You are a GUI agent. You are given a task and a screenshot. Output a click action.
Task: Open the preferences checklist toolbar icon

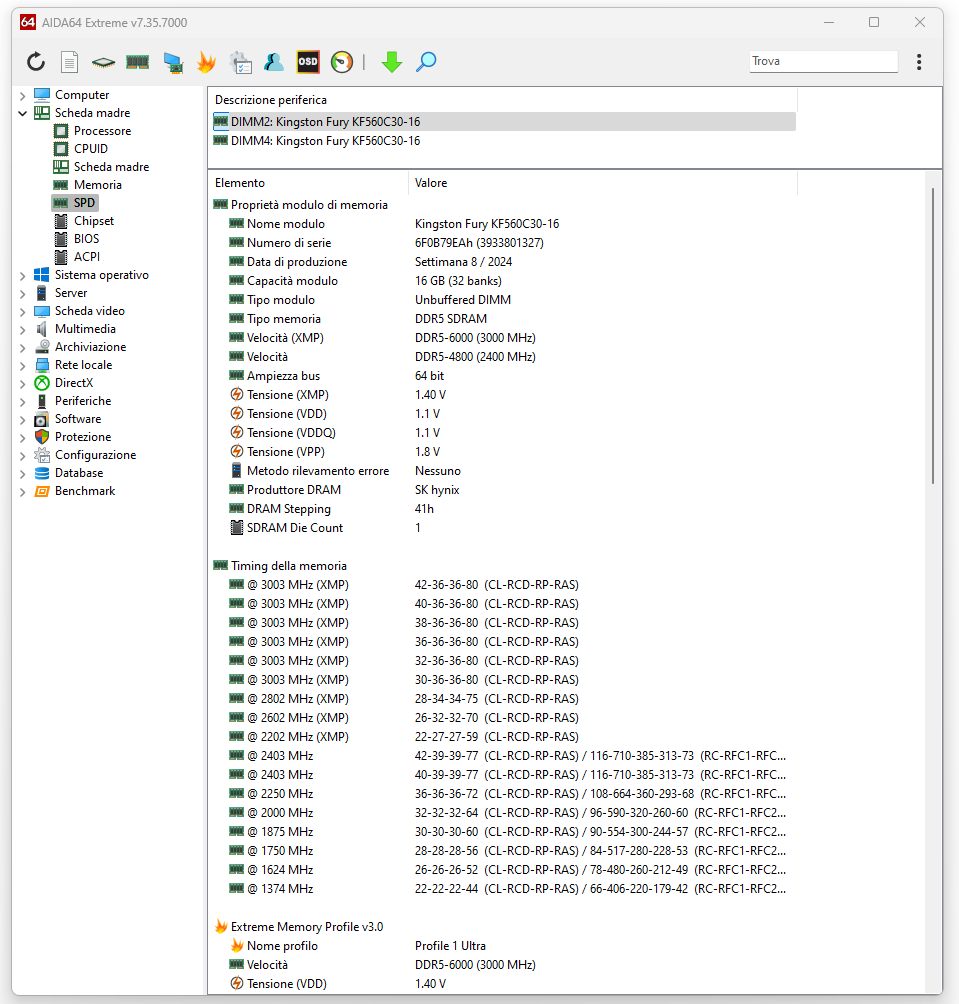[241, 62]
